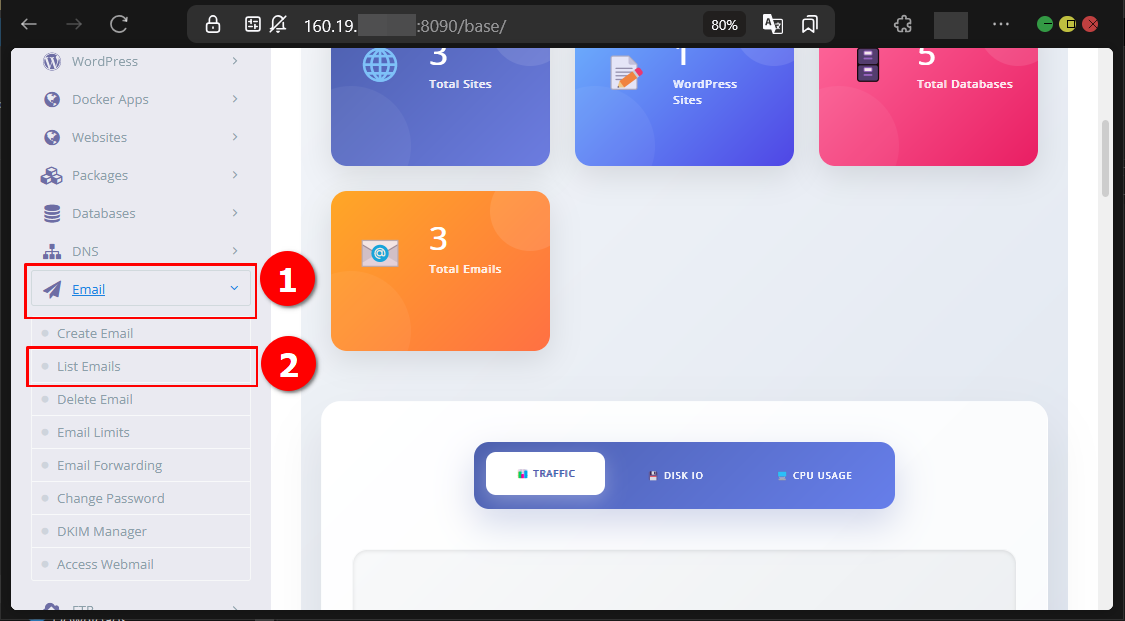Click the browser forward arrow
1125x621 pixels.
coord(74,24)
